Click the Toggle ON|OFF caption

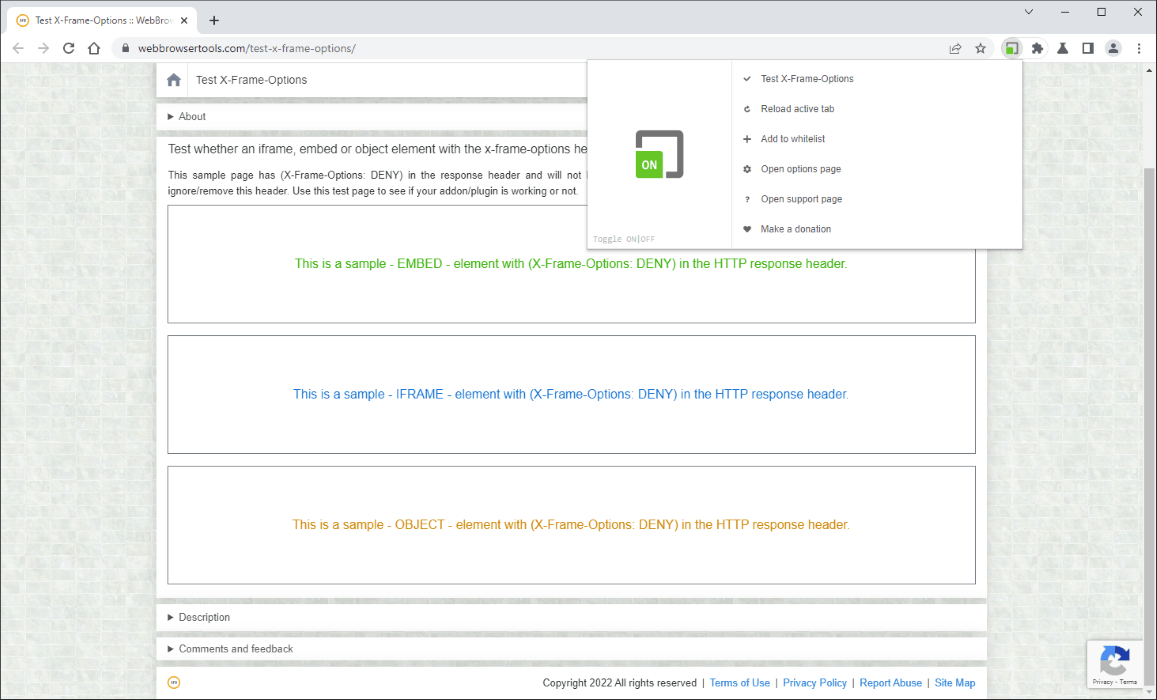pyautogui.click(x=624, y=239)
